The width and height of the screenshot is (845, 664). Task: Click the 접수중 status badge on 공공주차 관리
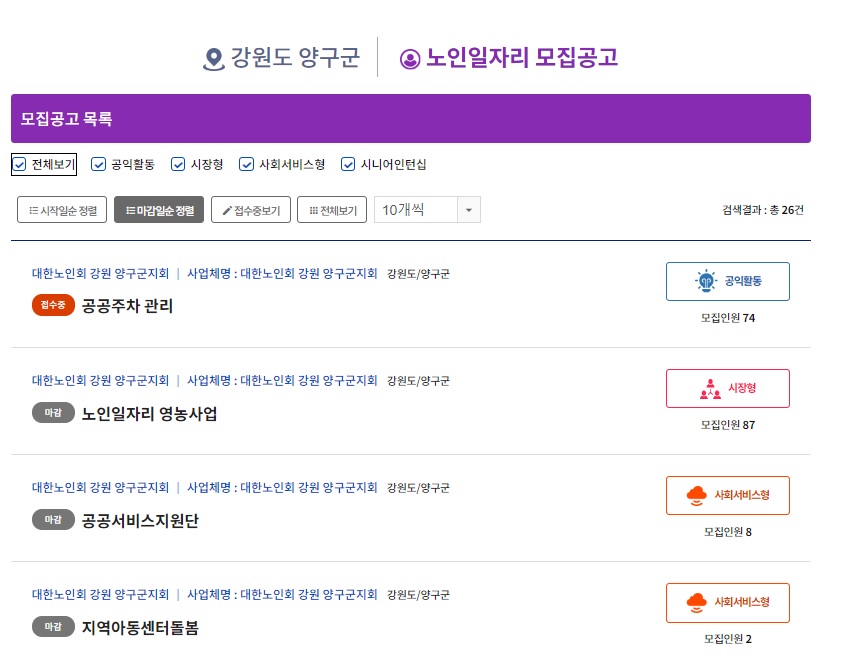[x=53, y=305]
